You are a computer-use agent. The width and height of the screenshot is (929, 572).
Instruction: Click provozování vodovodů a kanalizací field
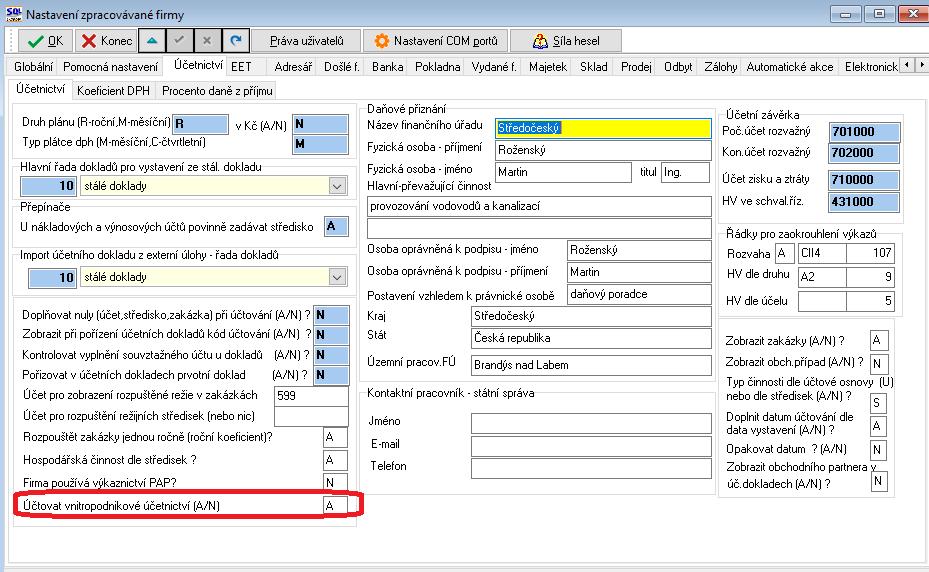pos(539,206)
